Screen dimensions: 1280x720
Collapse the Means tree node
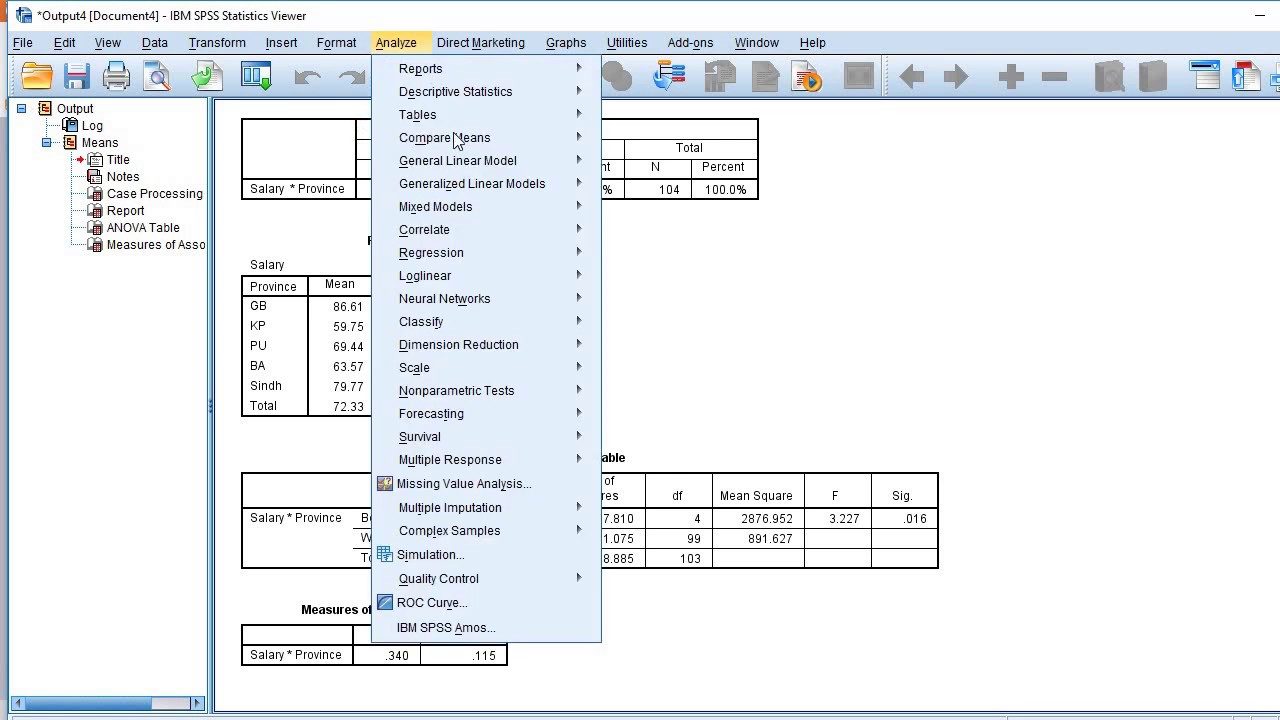coord(46,142)
